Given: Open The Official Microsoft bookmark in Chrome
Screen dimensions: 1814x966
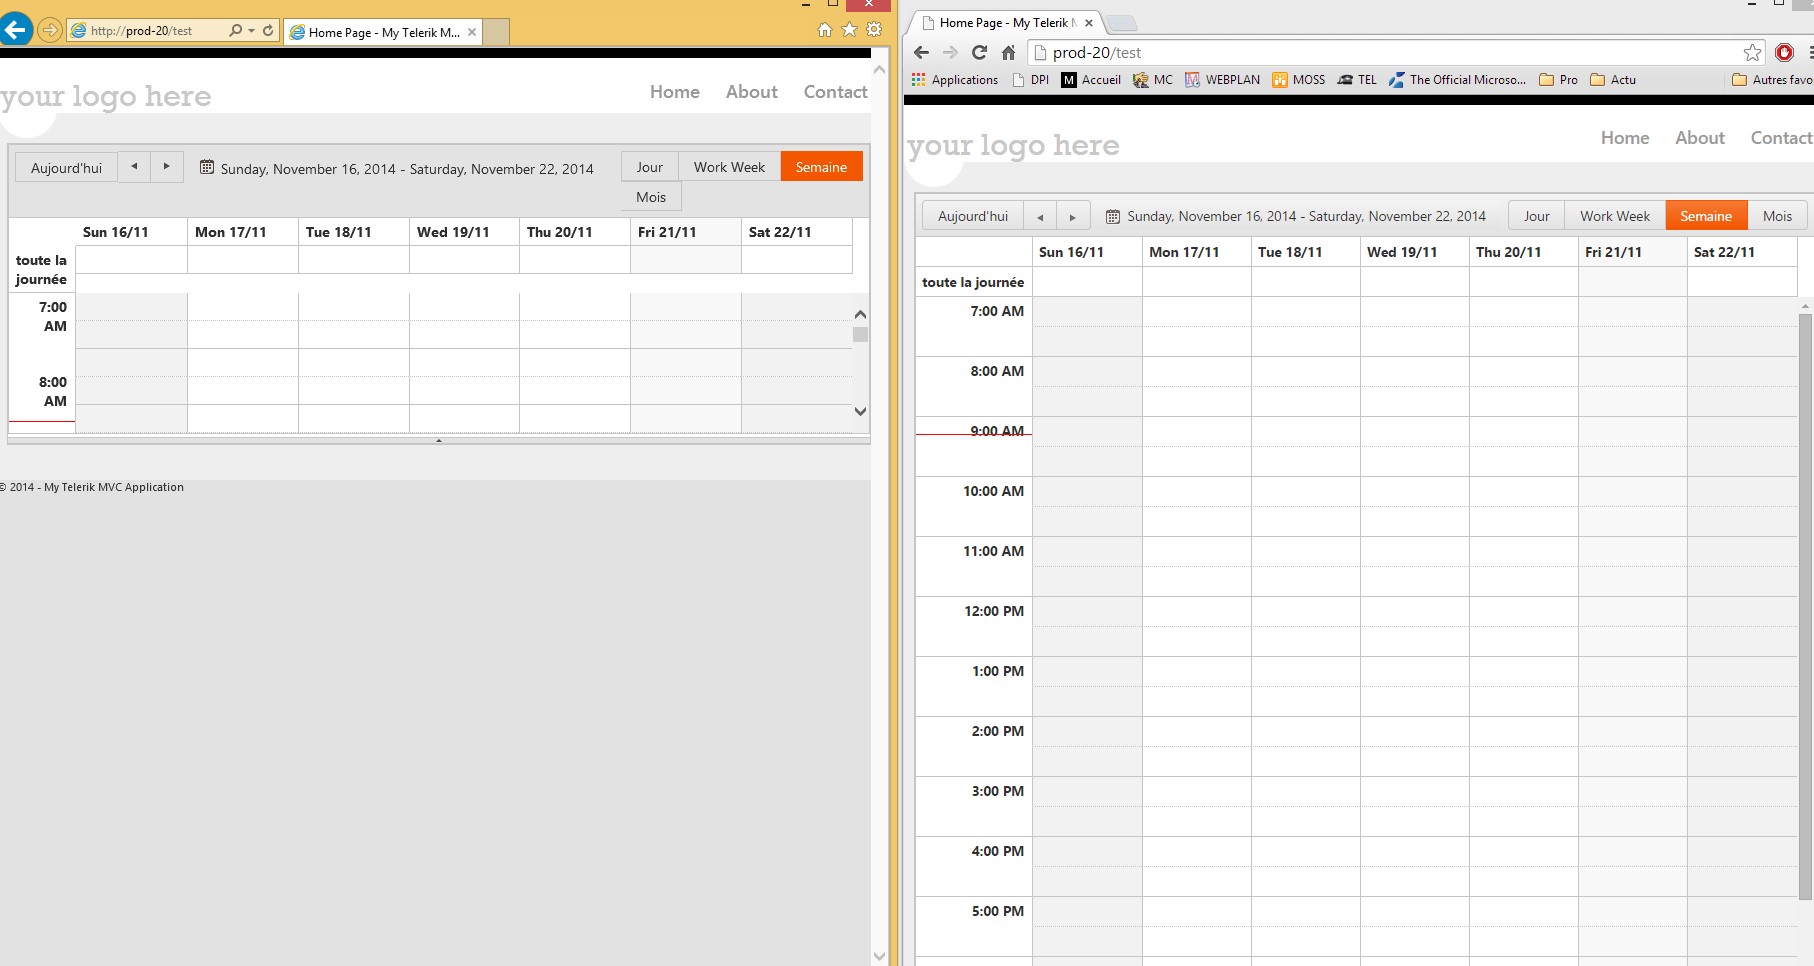Looking at the screenshot, I should click(1458, 80).
